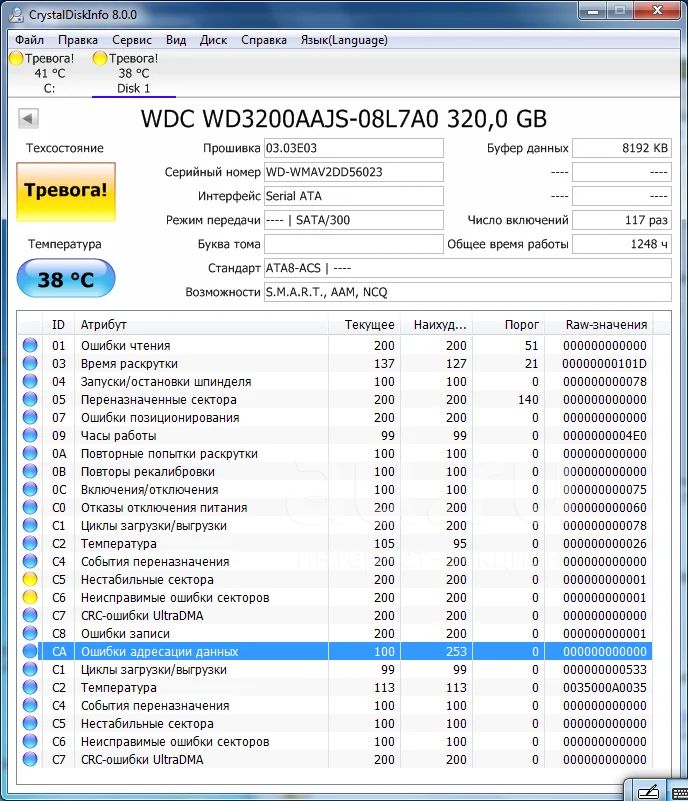Open the Язык(Language) menu

tap(344, 40)
